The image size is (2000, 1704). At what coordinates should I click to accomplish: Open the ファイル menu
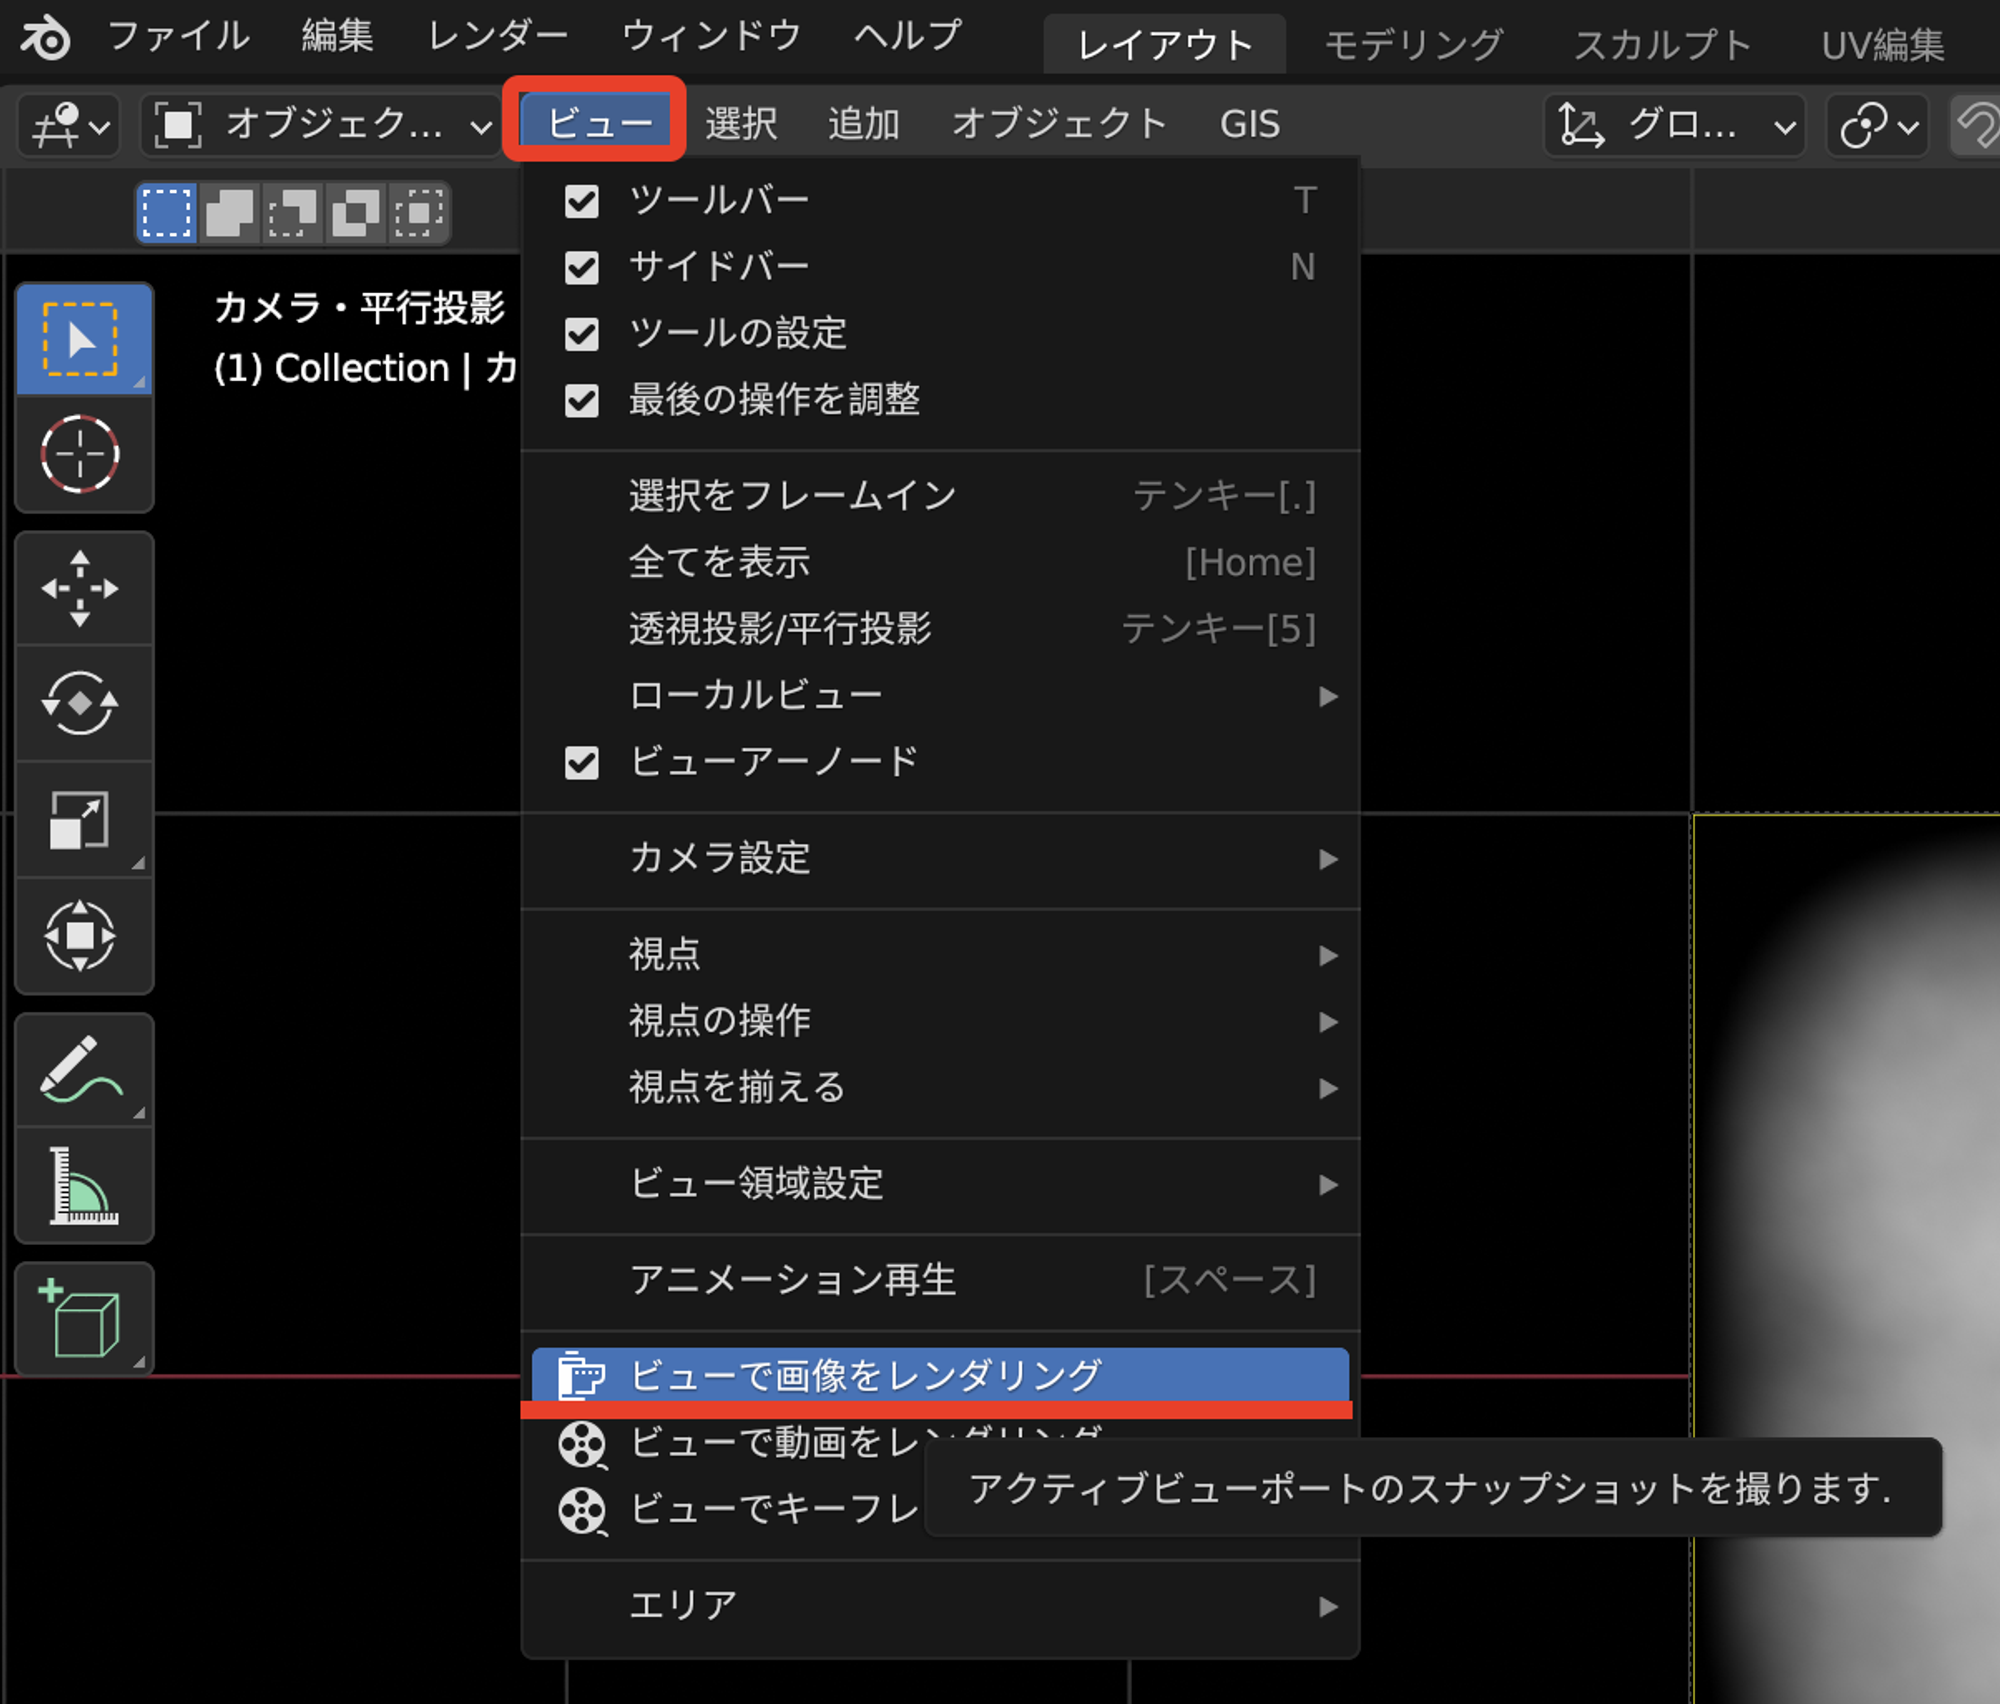coord(178,37)
